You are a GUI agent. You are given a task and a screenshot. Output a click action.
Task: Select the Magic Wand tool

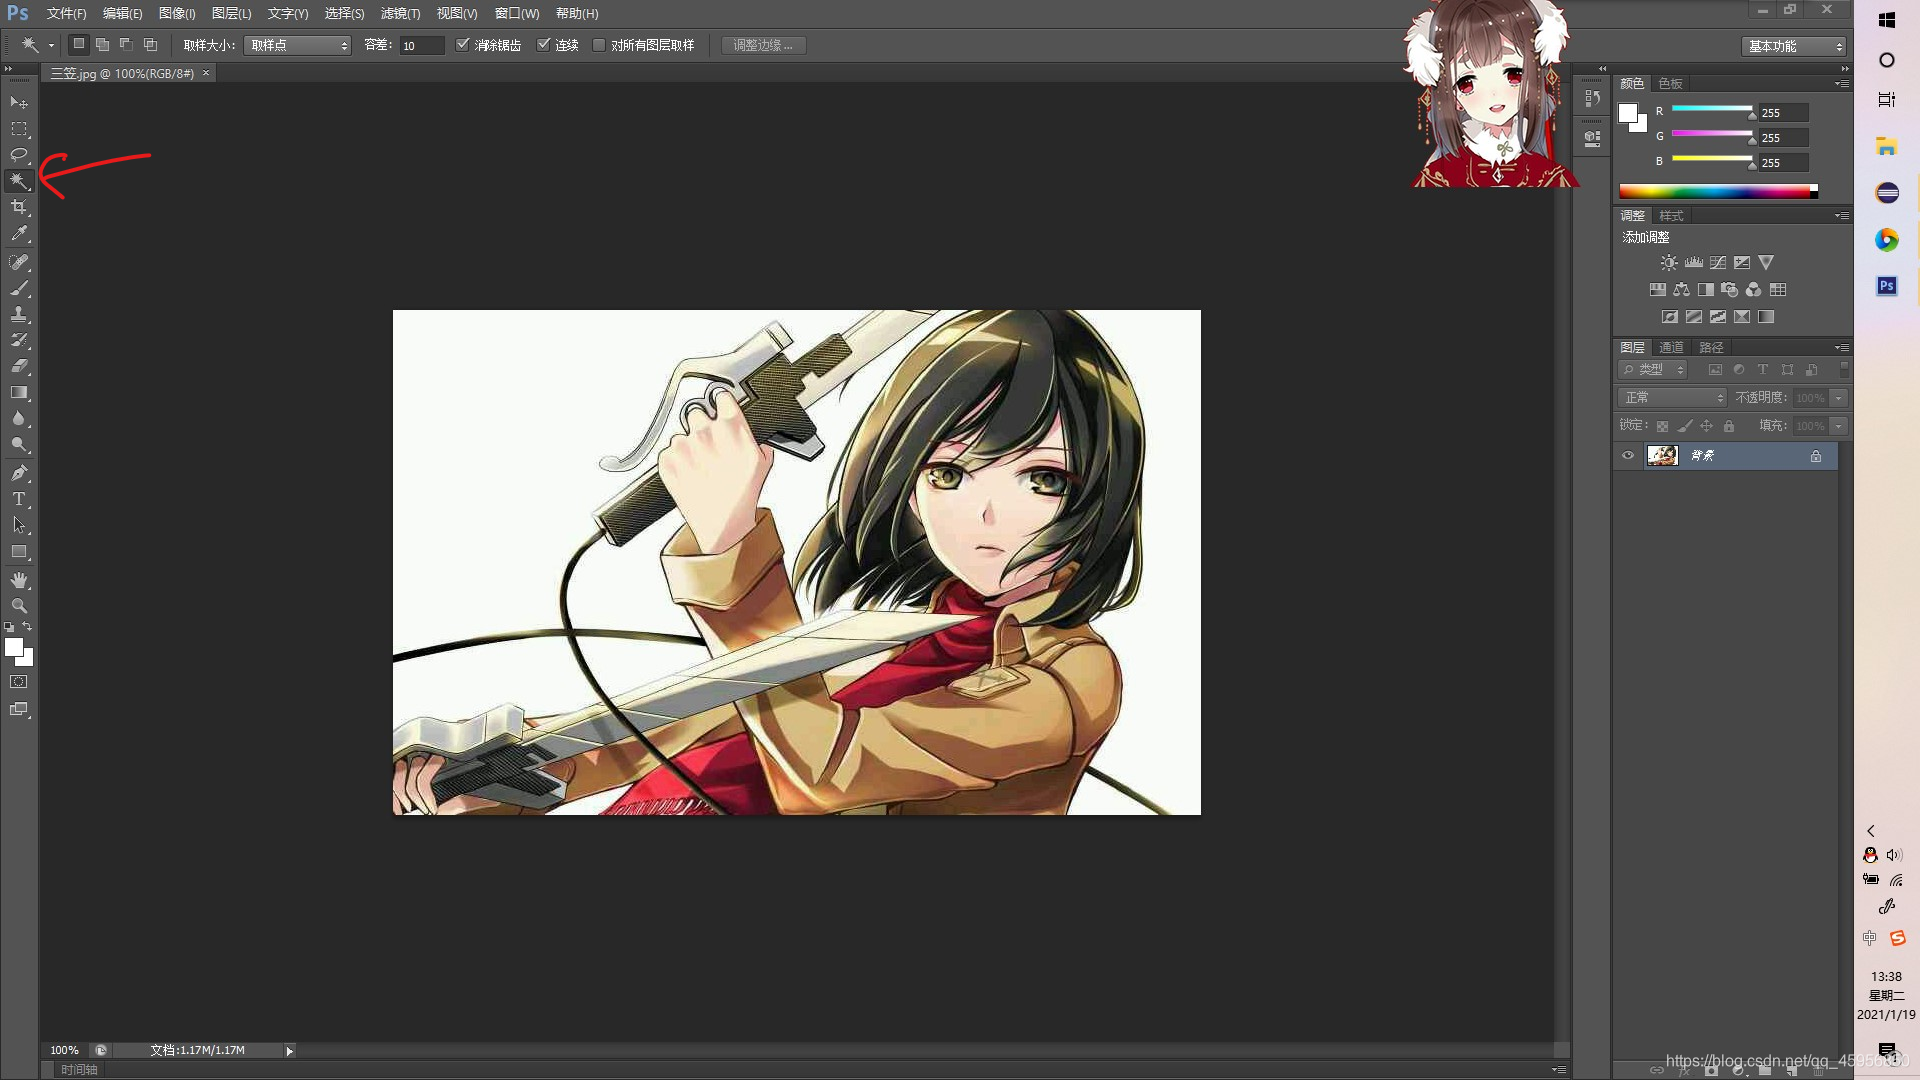coord(19,181)
